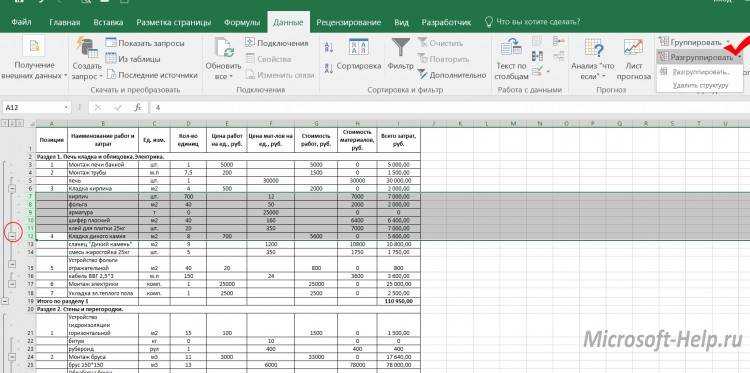
Task: Switch to the Формулы tab
Action: tap(242, 22)
